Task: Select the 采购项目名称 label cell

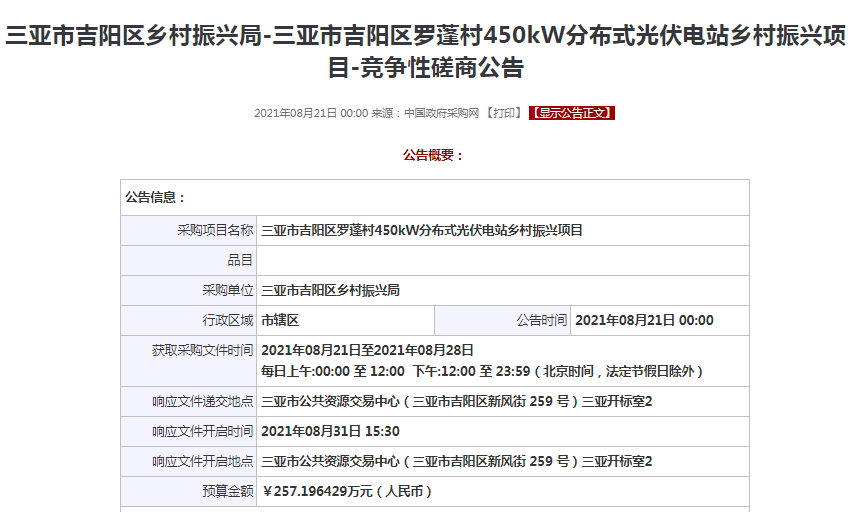Action: click(x=215, y=230)
